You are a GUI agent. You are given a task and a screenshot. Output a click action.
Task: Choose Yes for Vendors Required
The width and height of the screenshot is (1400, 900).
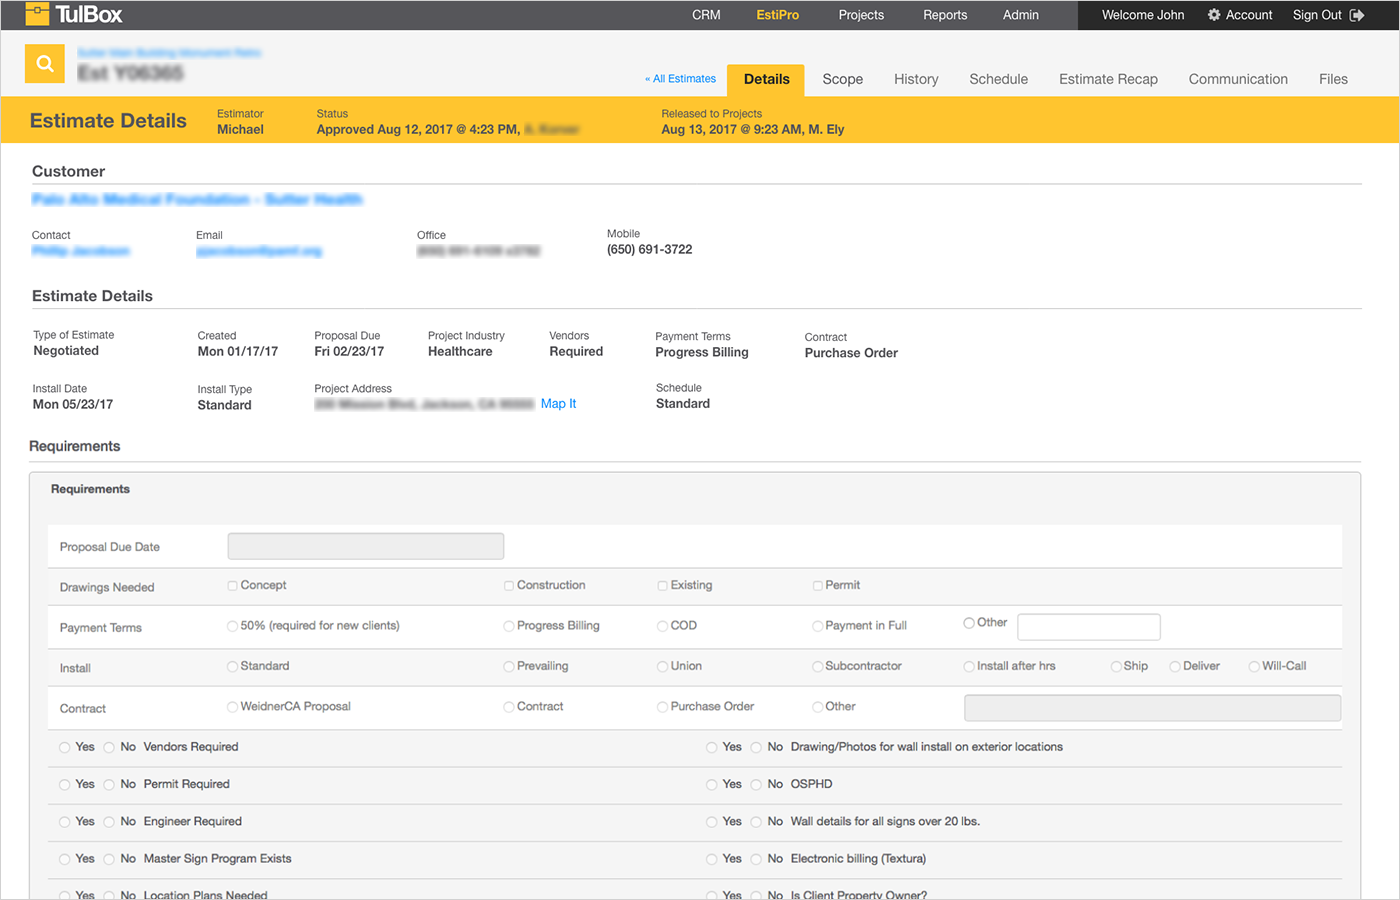coord(65,747)
